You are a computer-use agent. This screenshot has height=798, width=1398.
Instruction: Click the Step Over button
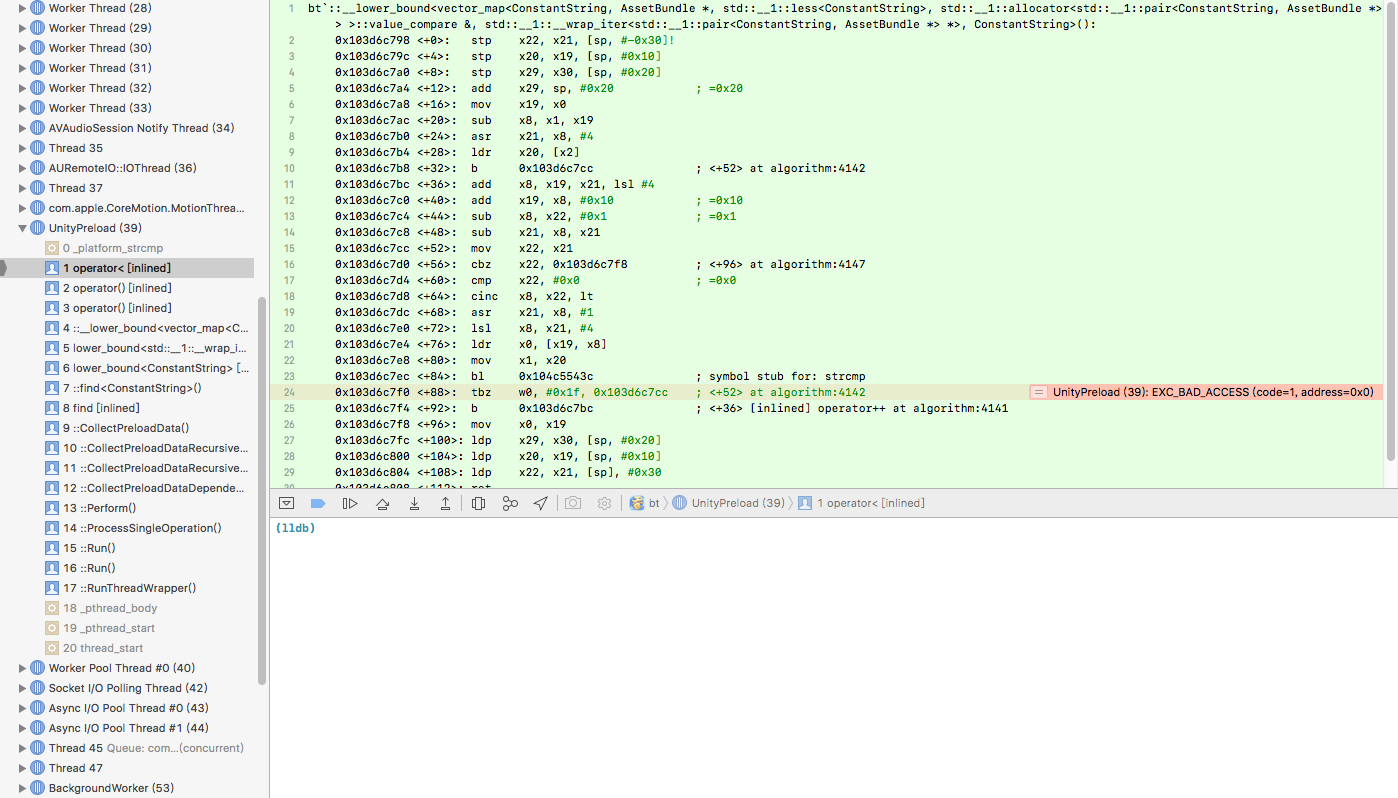[x=382, y=503]
